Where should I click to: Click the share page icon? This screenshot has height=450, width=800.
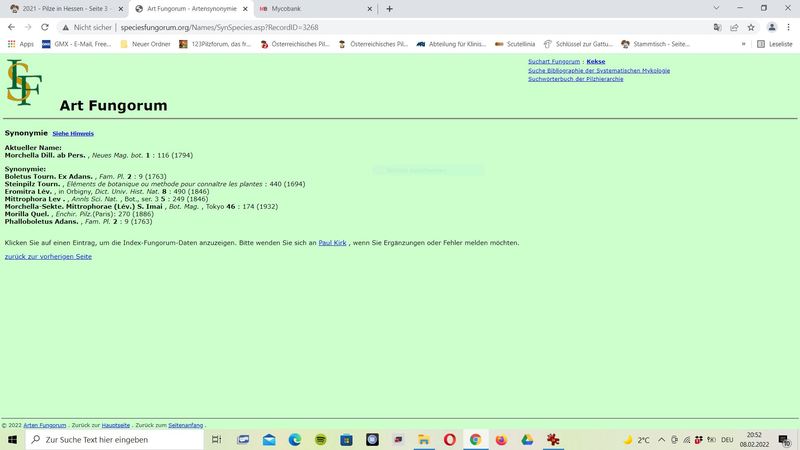point(734,28)
